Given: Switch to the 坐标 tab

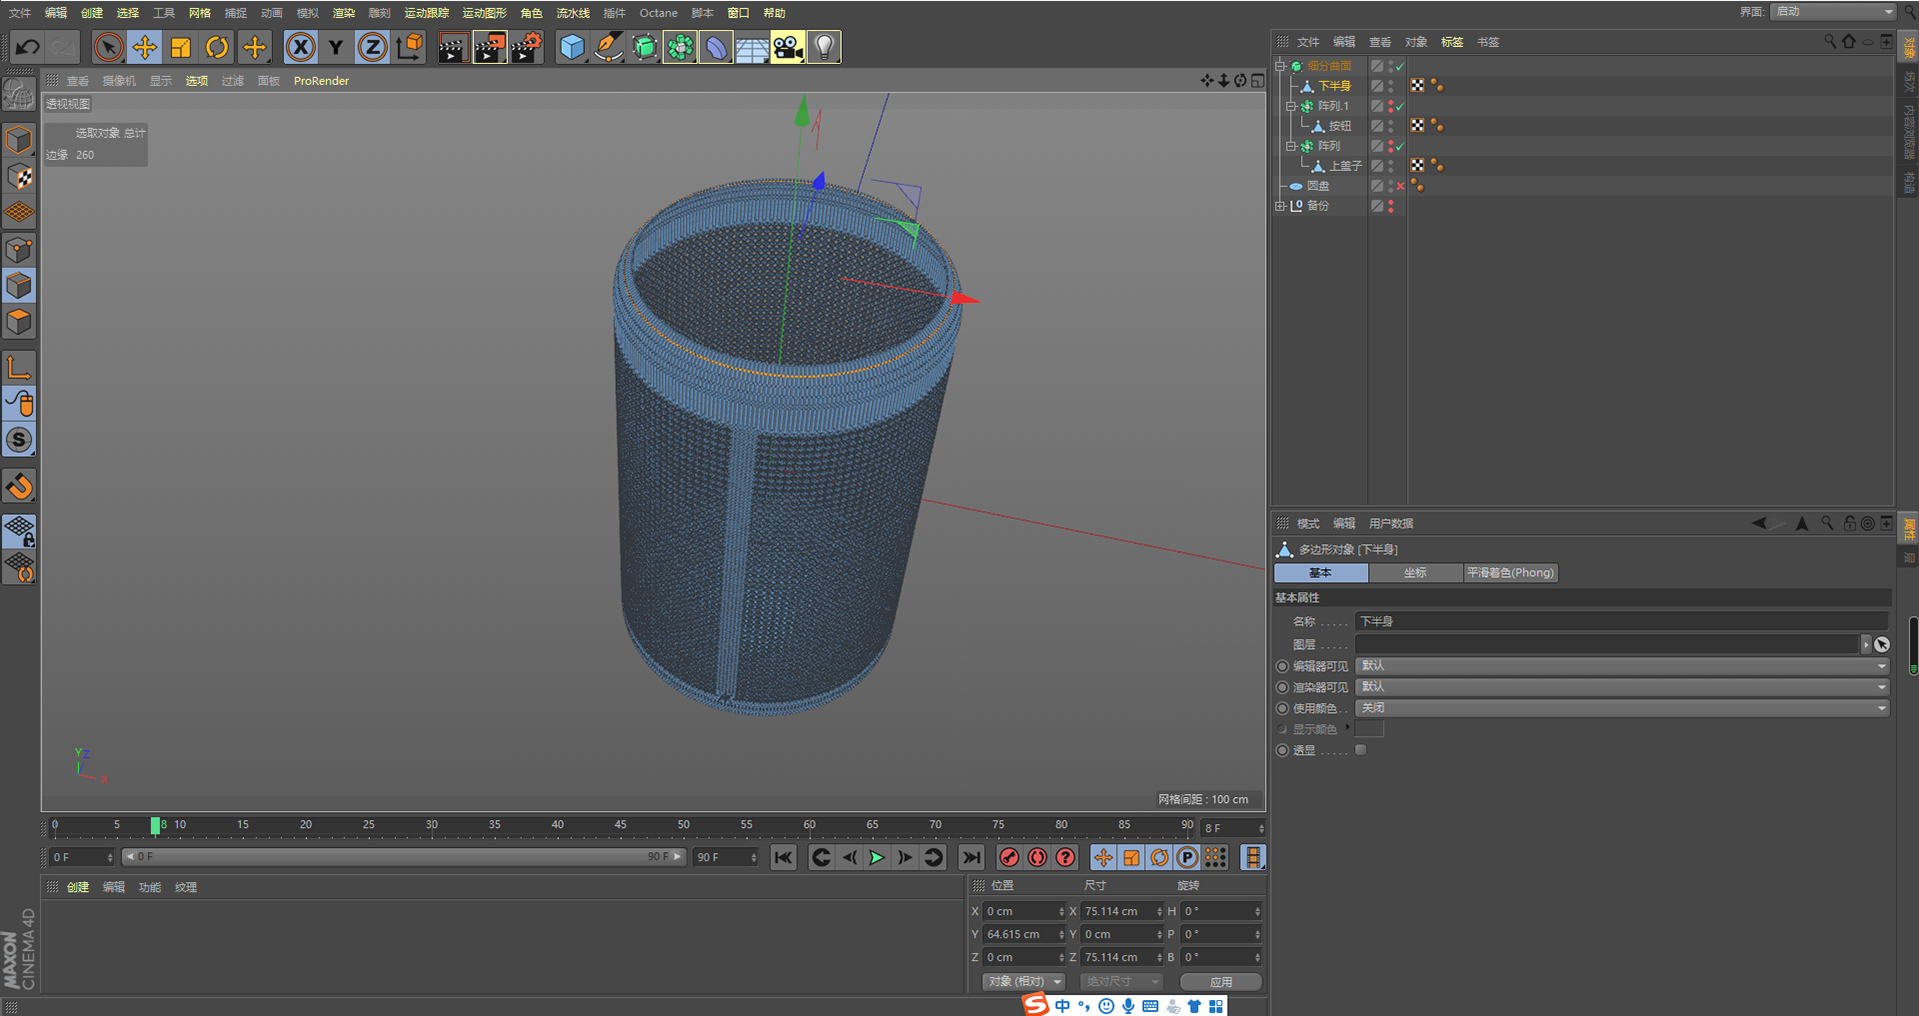Looking at the screenshot, I should pyautogui.click(x=1415, y=573).
